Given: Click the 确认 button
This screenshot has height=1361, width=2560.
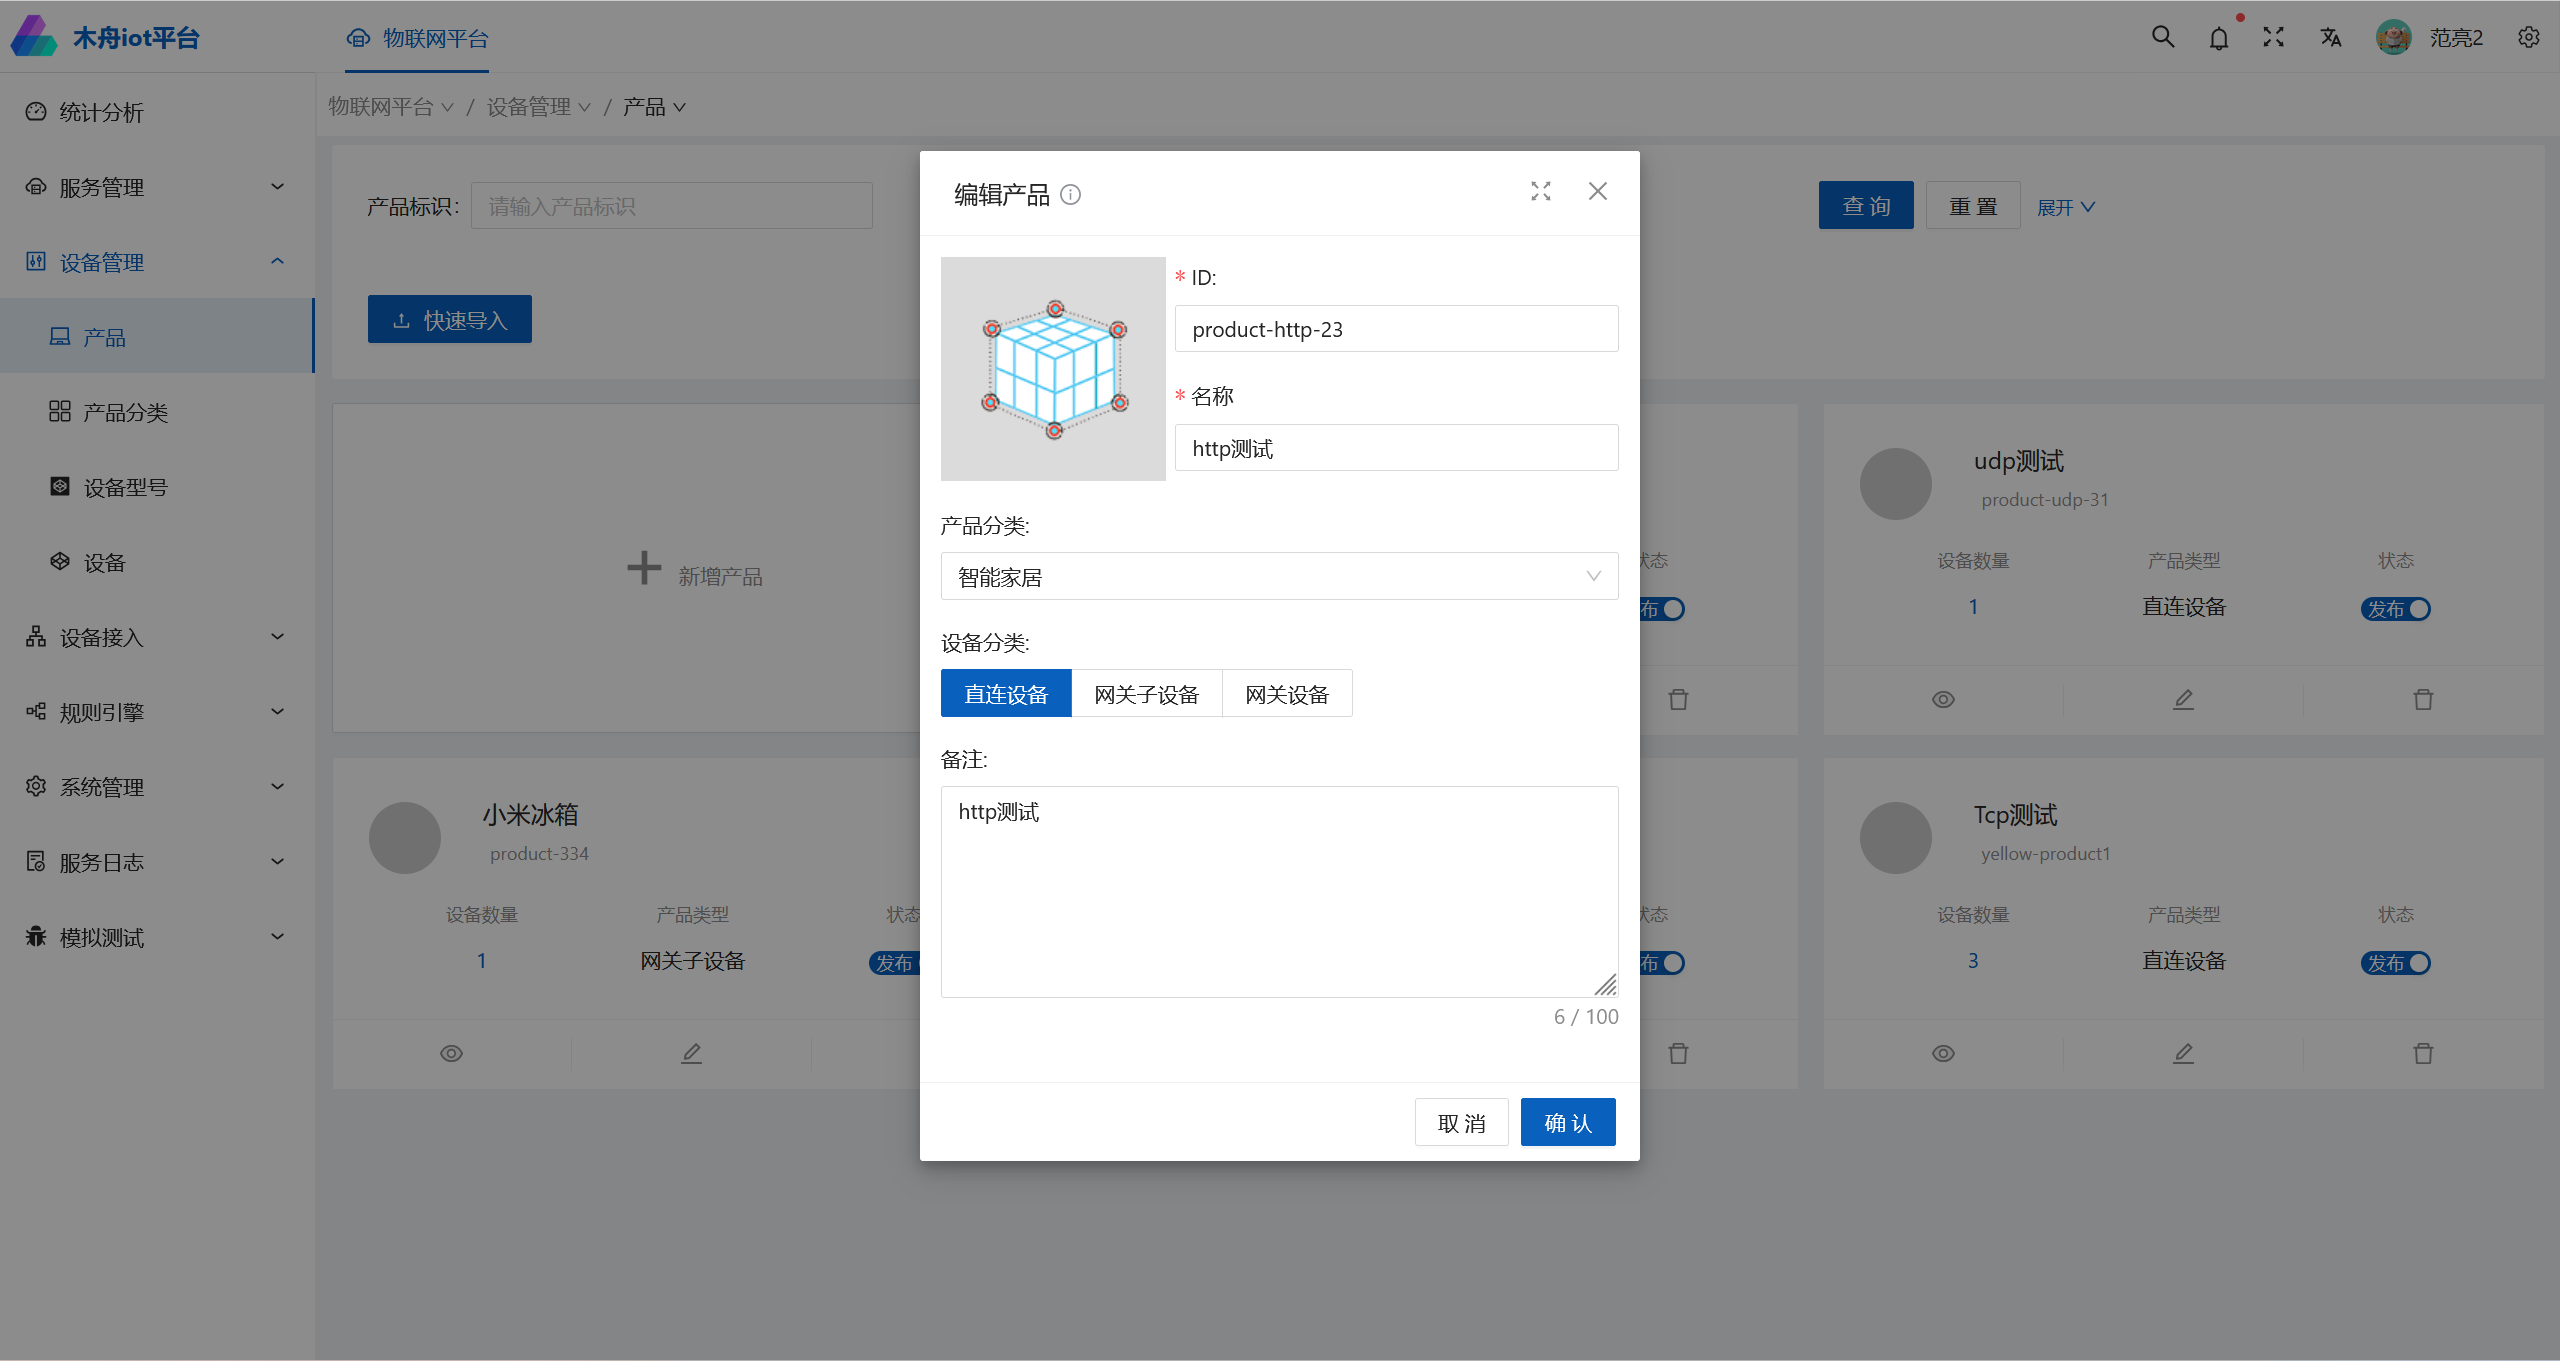Looking at the screenshot, I should pyautogui.click(x=1567, y=1123).
